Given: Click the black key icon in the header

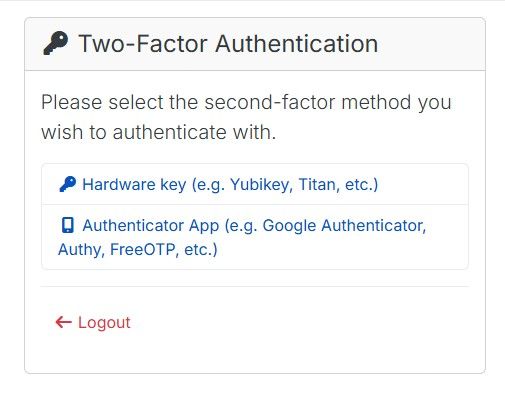Looking at the screenshot, I should tap(56, 43).
